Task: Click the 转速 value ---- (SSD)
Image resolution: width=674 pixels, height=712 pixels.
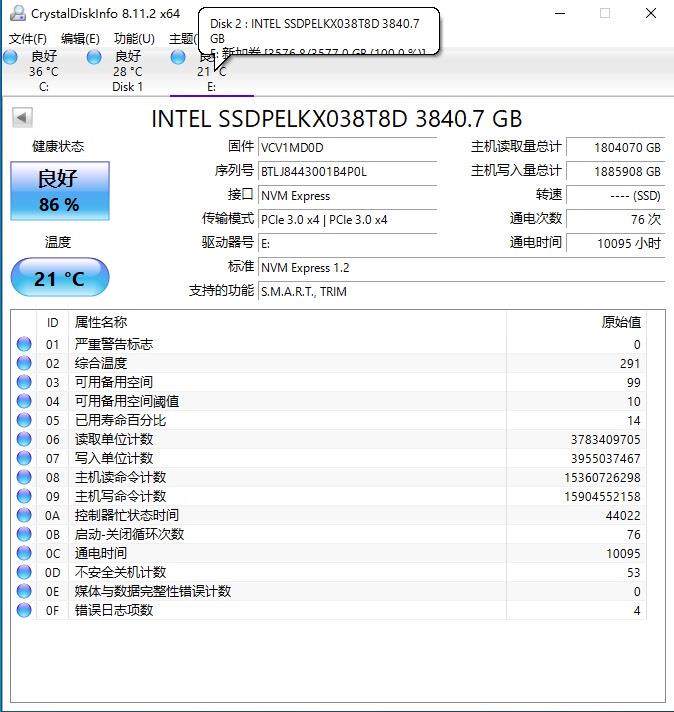Action: pyautogui.click(x=615, y=196)
